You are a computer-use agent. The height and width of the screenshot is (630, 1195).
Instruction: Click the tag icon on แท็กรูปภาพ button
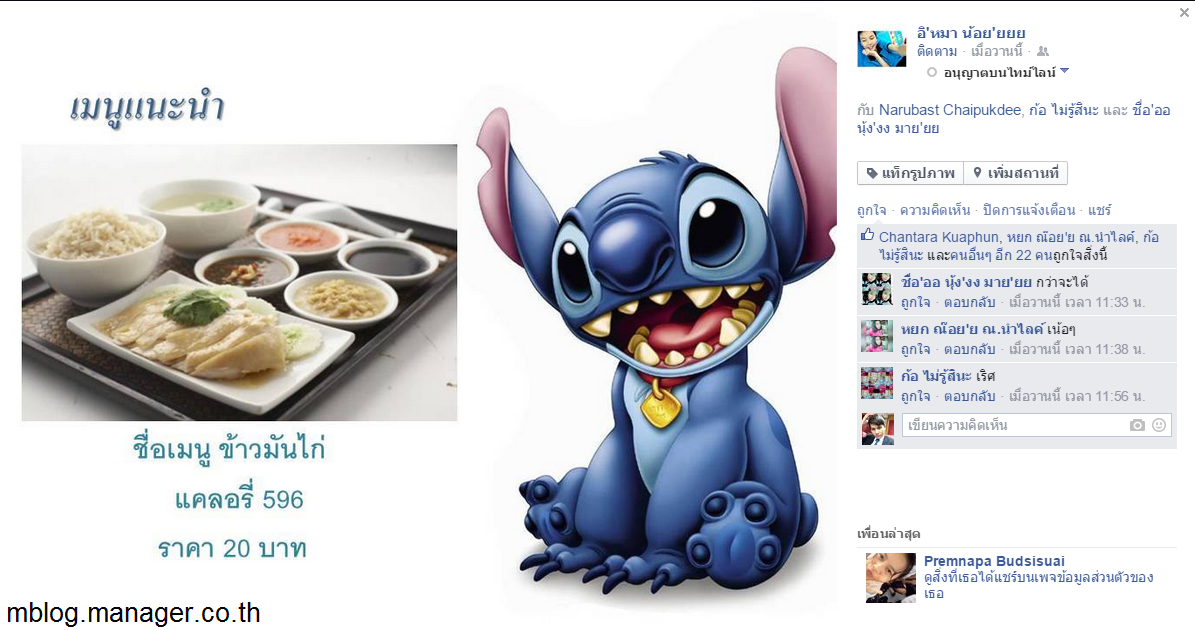coord(872,173)
